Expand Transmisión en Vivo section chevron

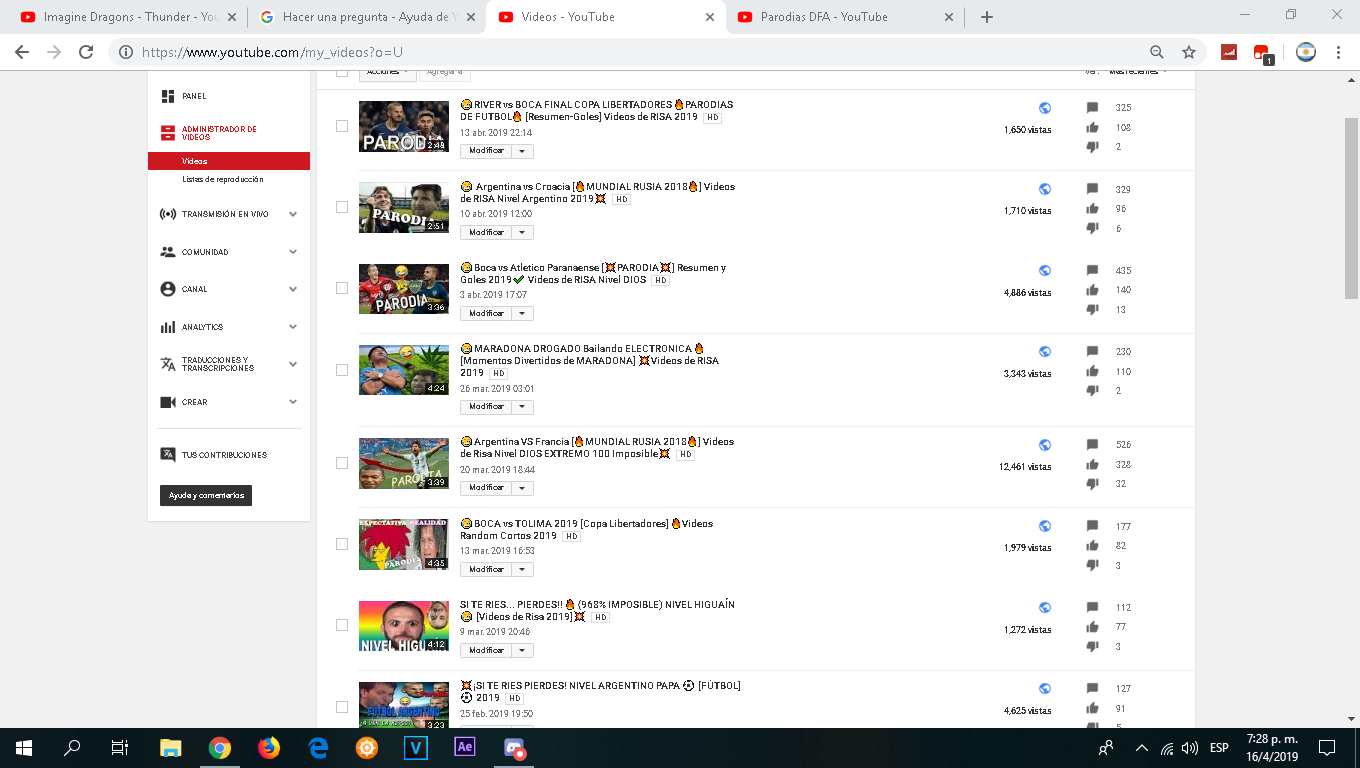coord(293,214)
